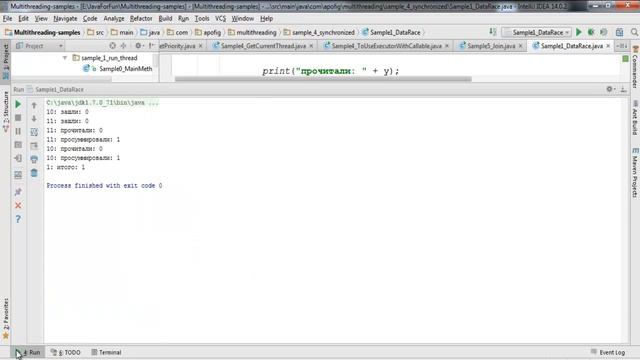640x360 pixels.
Task: Click Multithreading-samples breadcrumb
Action: [x=42, y=32]
